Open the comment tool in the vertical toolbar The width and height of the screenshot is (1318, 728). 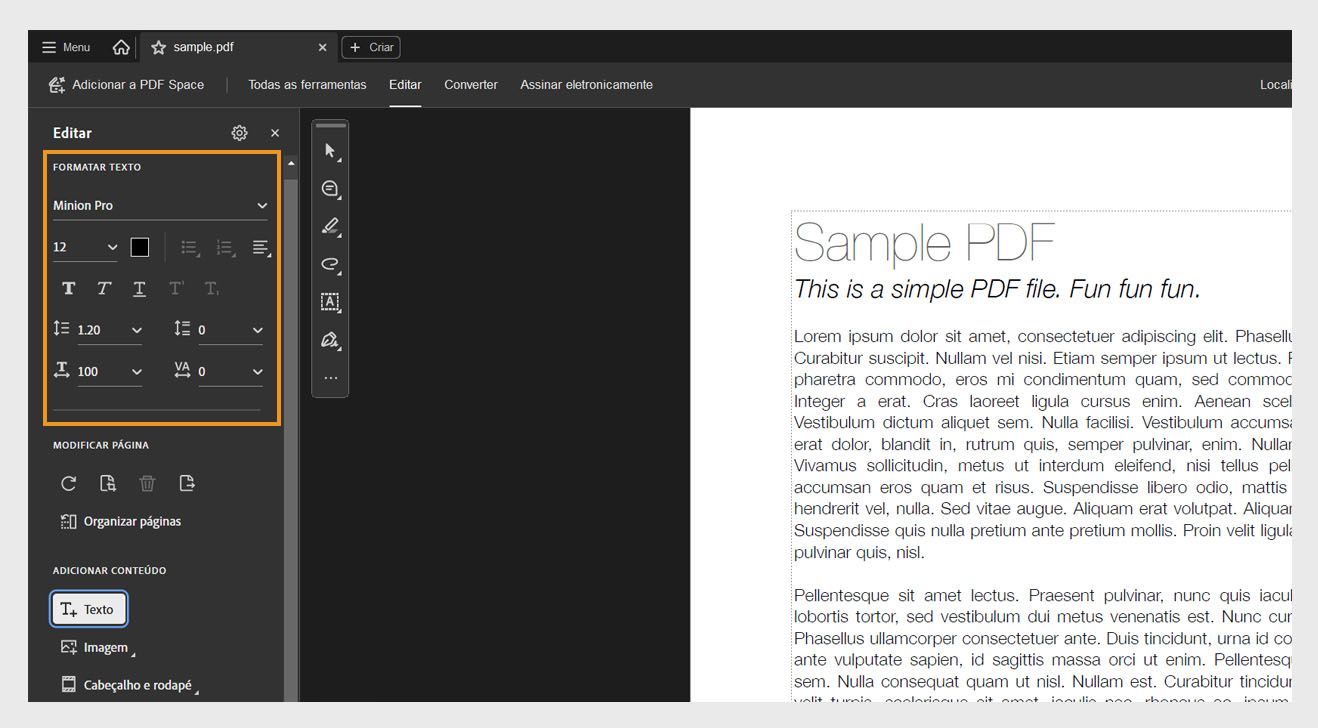330,189
